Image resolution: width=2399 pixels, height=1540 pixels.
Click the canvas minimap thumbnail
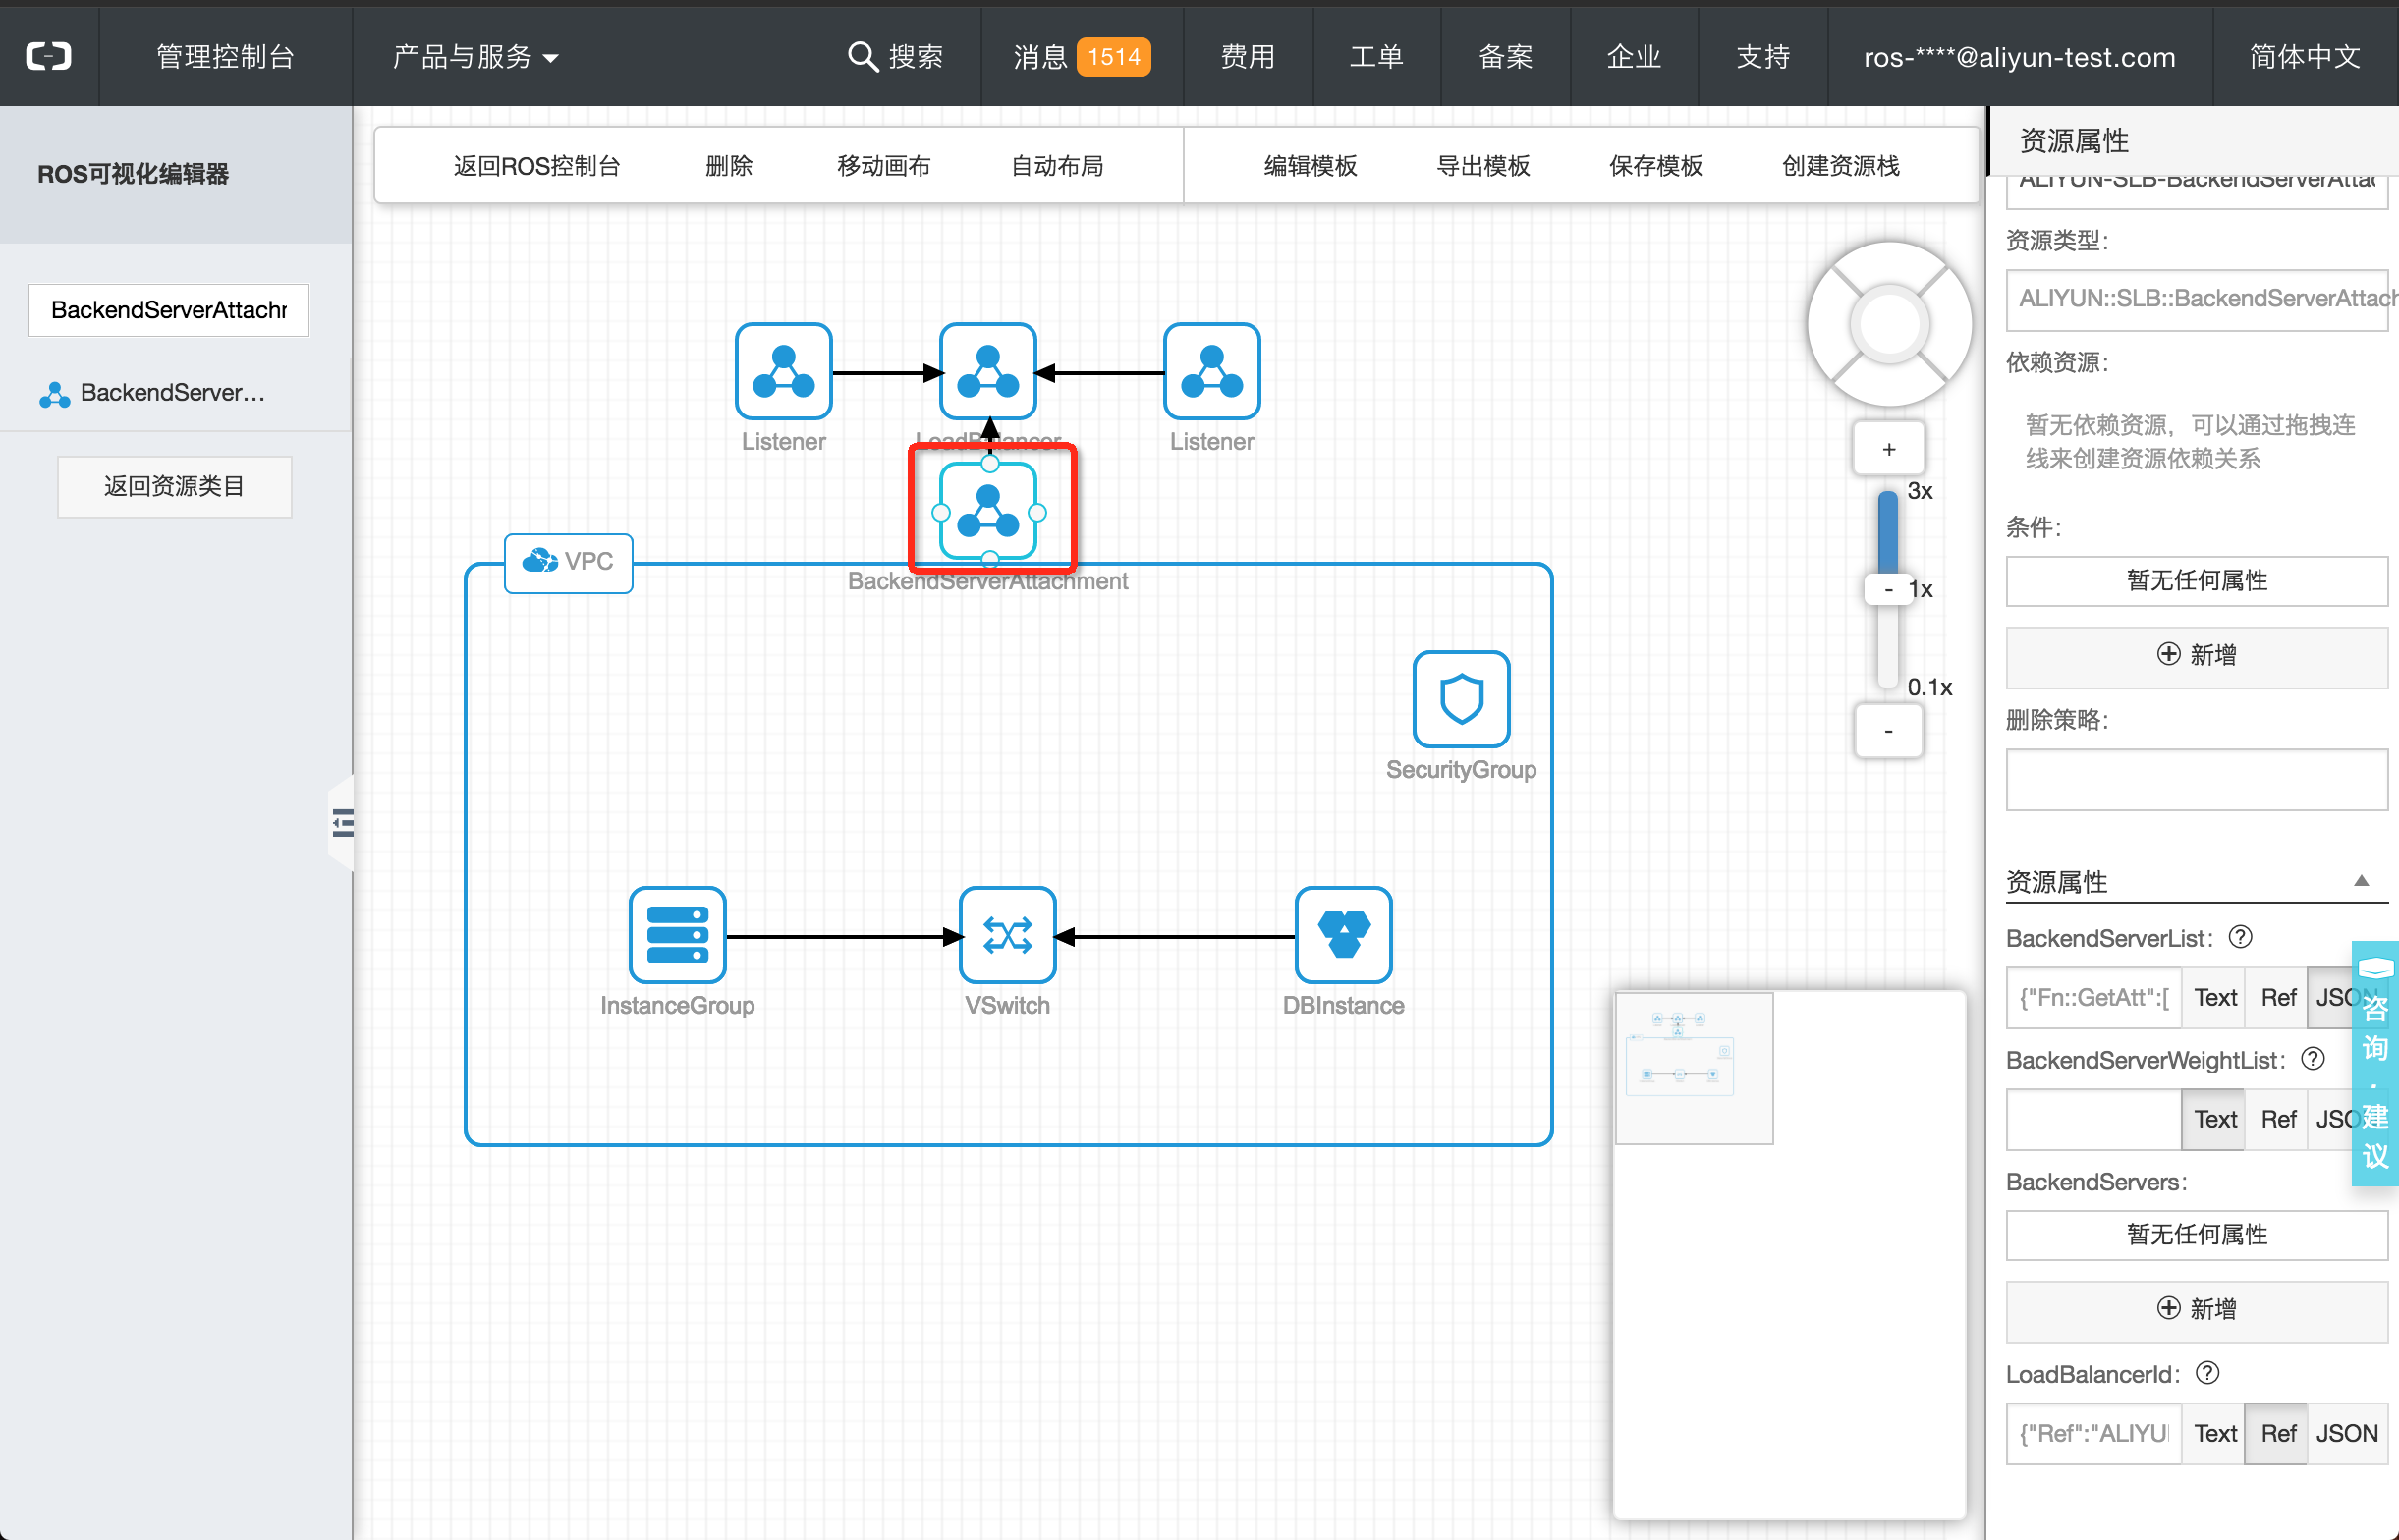pyautogui.click(x=1694, y=1068)
